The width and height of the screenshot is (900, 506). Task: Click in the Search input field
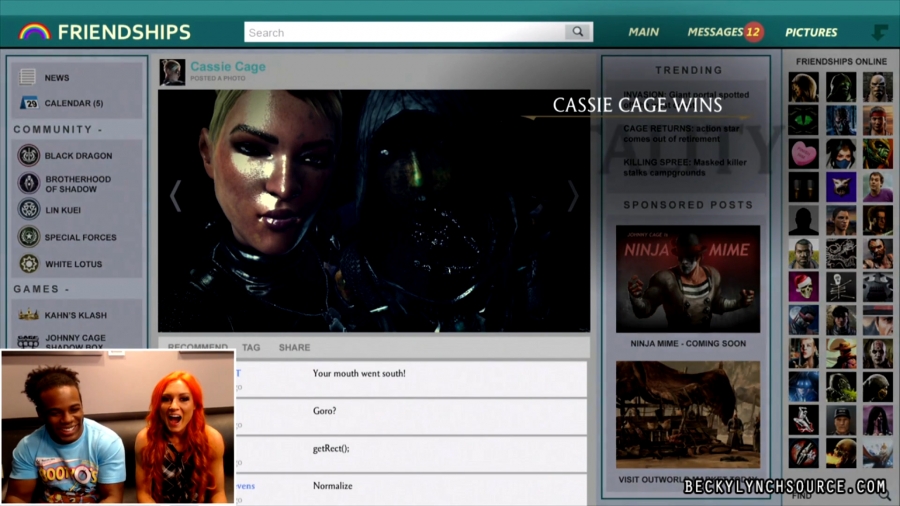404,32
